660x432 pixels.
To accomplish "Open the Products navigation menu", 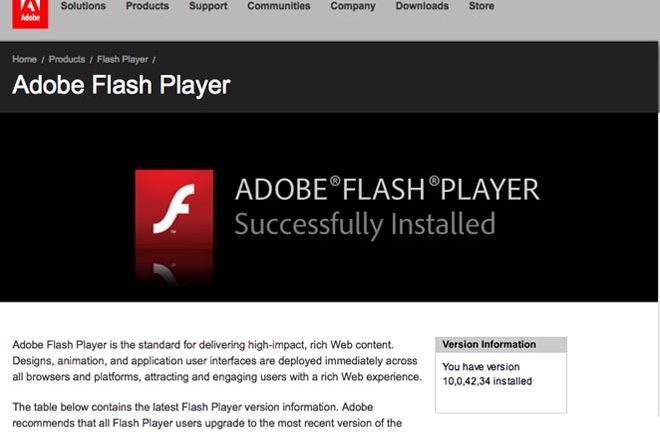I will click(147, 6).
